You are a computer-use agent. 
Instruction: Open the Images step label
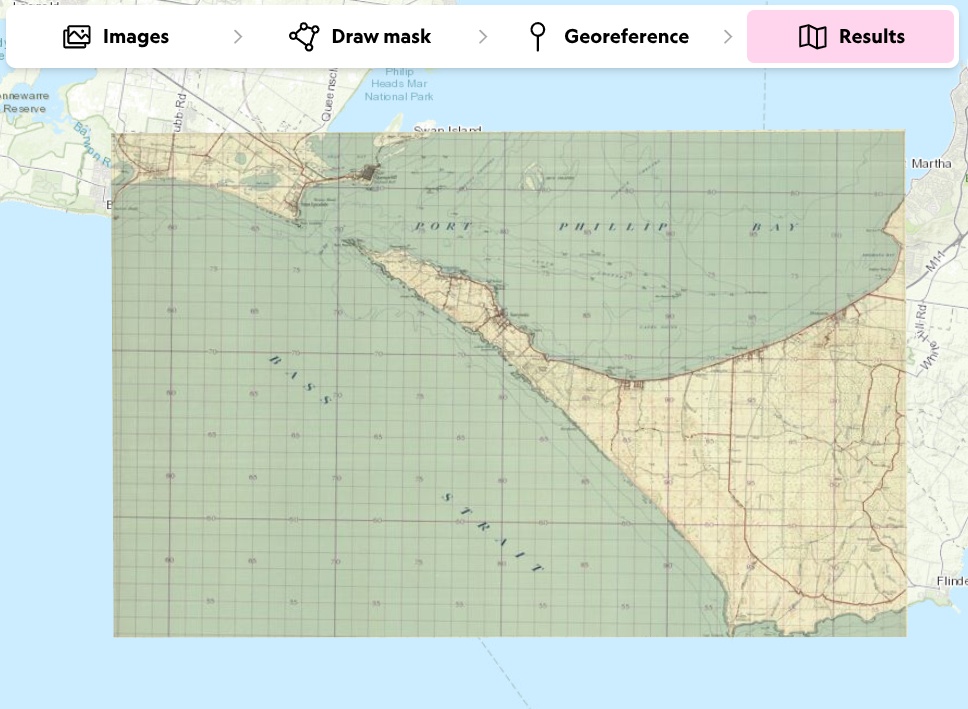click(x=136, y=37)
